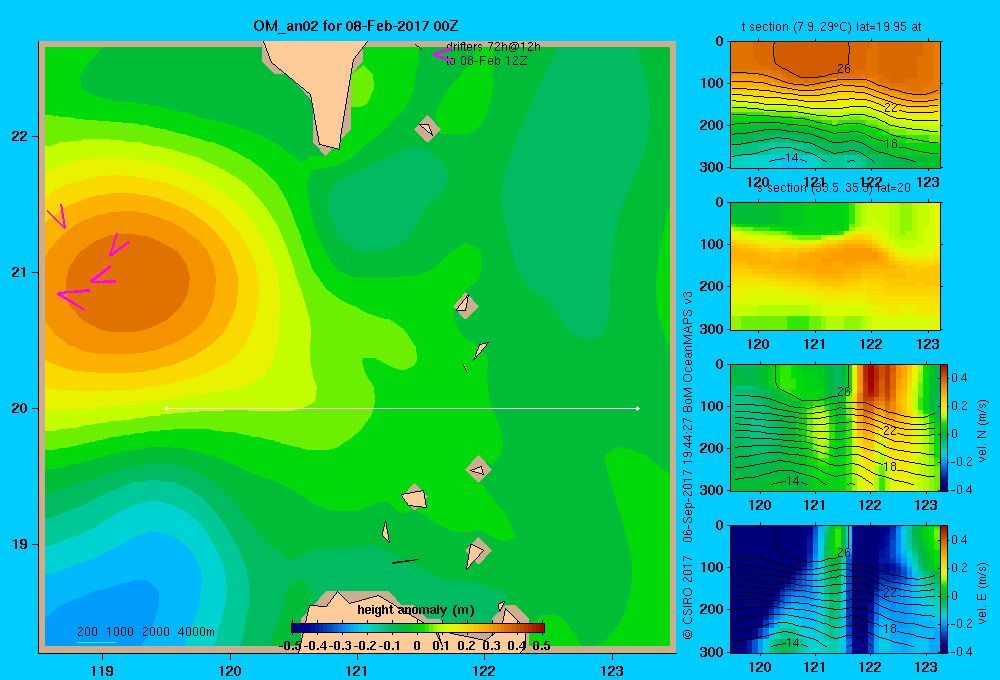The height and width of the screenshot is (680, 1000).
Task: Click the height anomaly color bar
Action: coord(418,628)
